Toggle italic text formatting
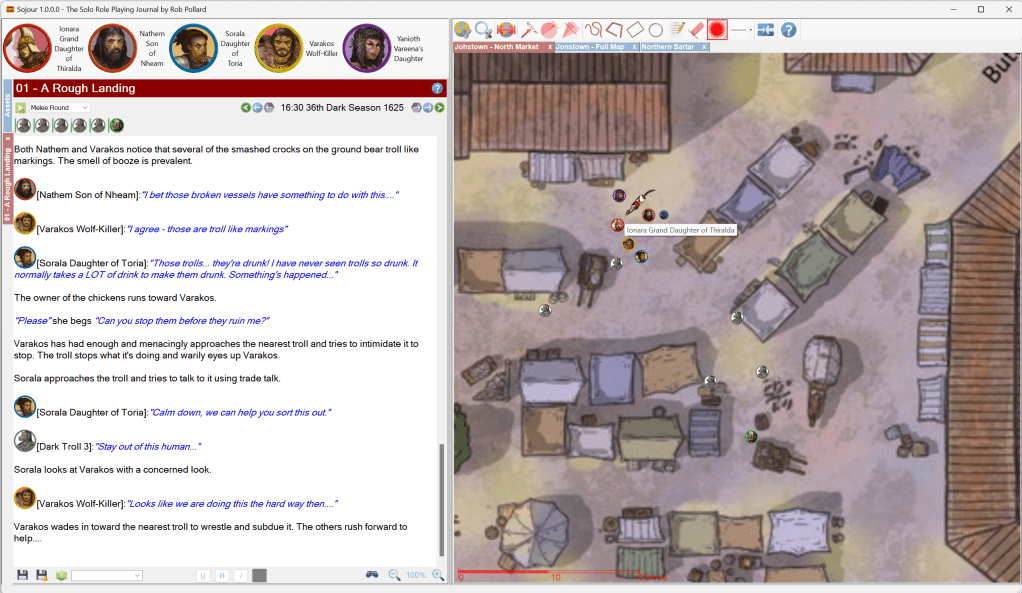Screen dimensions: 1022x593 (x=240, y=575)
